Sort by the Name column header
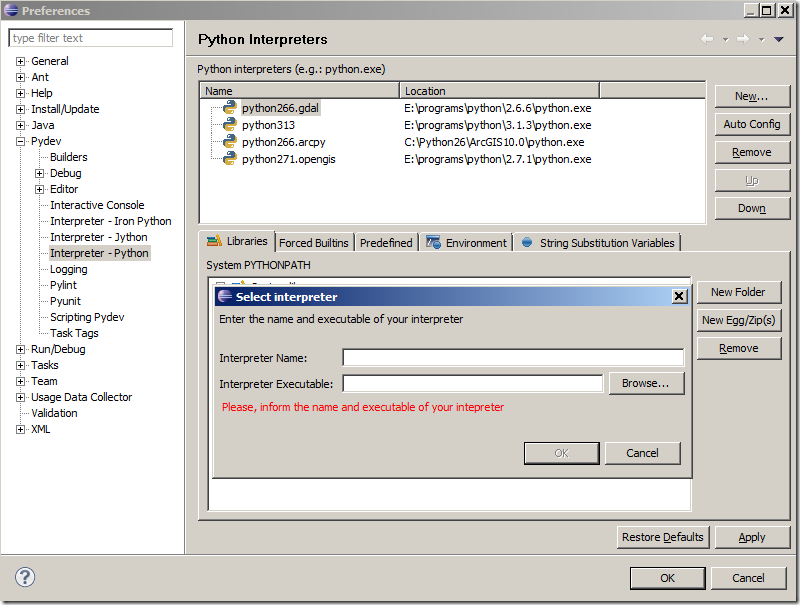Image resolution: width=800 pixels, height=605 pixels. pyautogui.click(x=299, y=91)
